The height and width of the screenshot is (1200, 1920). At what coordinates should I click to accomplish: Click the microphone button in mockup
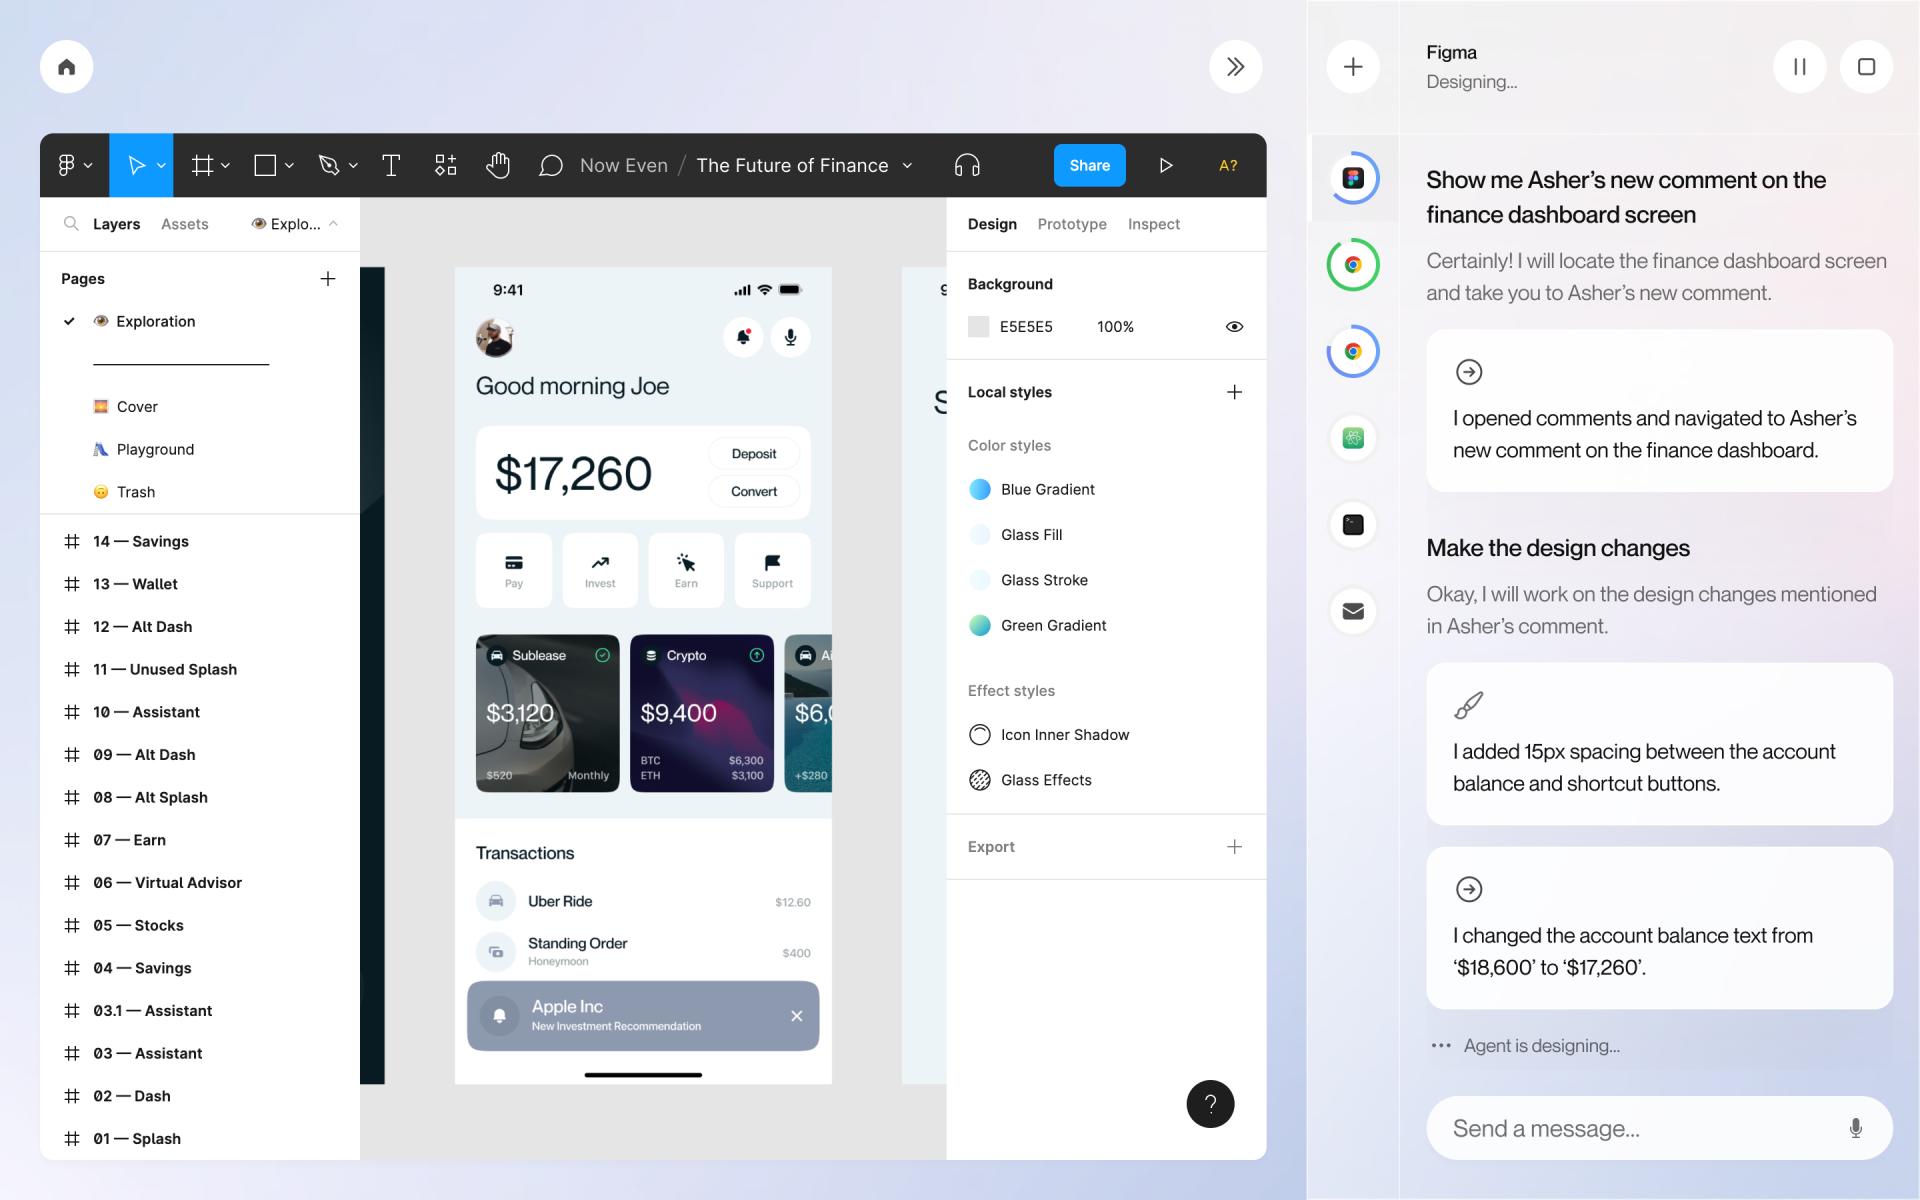coord(791,337)
